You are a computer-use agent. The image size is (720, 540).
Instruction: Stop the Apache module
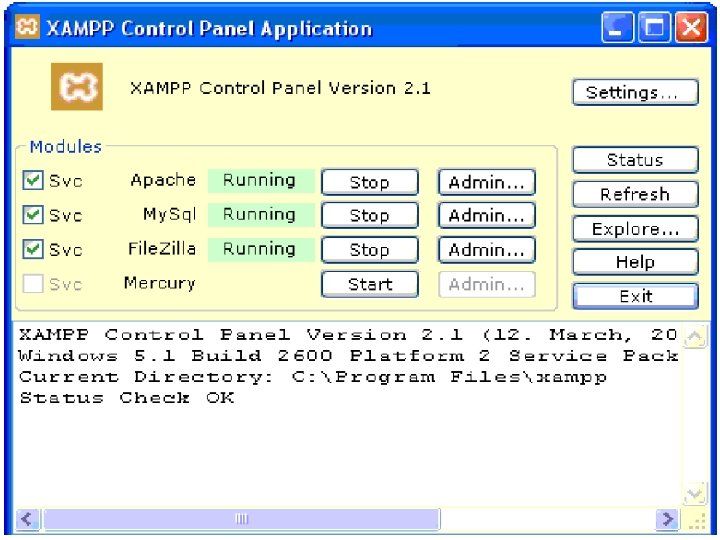coord(370,182)
